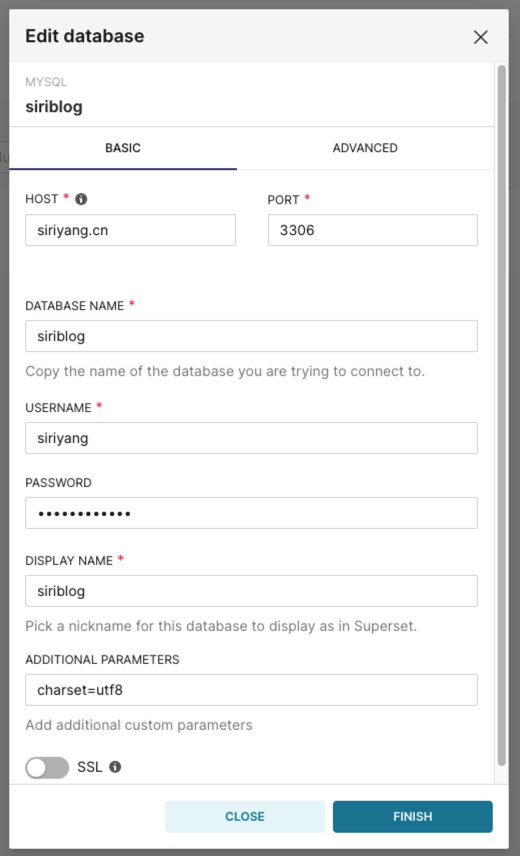Click the DISPLAY NAME input box
Screen dimensions: 520x856
(x=251, y=591)
